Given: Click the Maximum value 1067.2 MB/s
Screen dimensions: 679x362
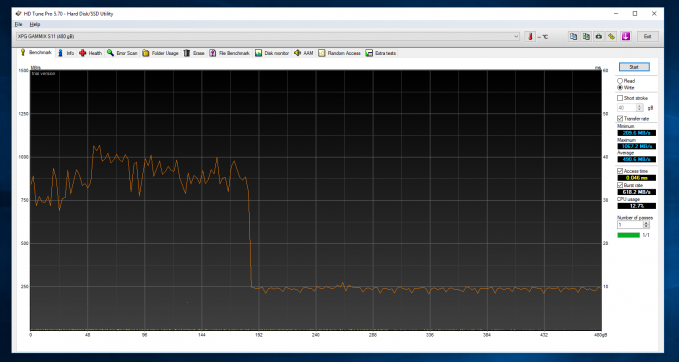Looking at the screenshot, I should click(637, 146).
